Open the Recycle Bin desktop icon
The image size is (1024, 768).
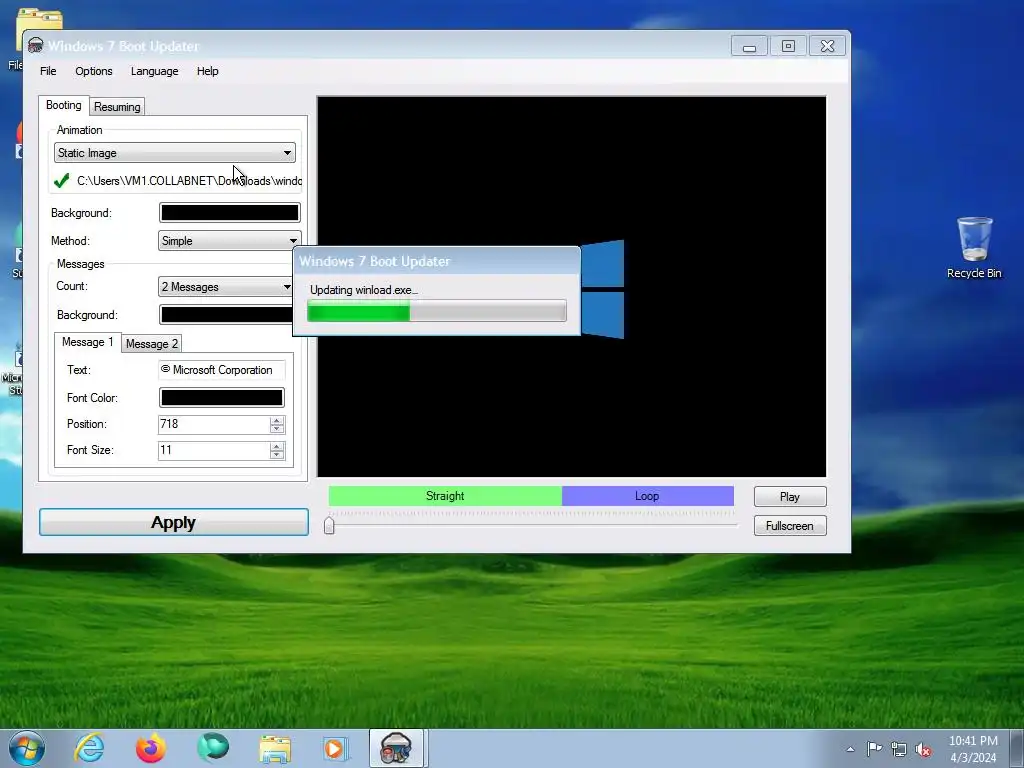[x=974, y=248]
